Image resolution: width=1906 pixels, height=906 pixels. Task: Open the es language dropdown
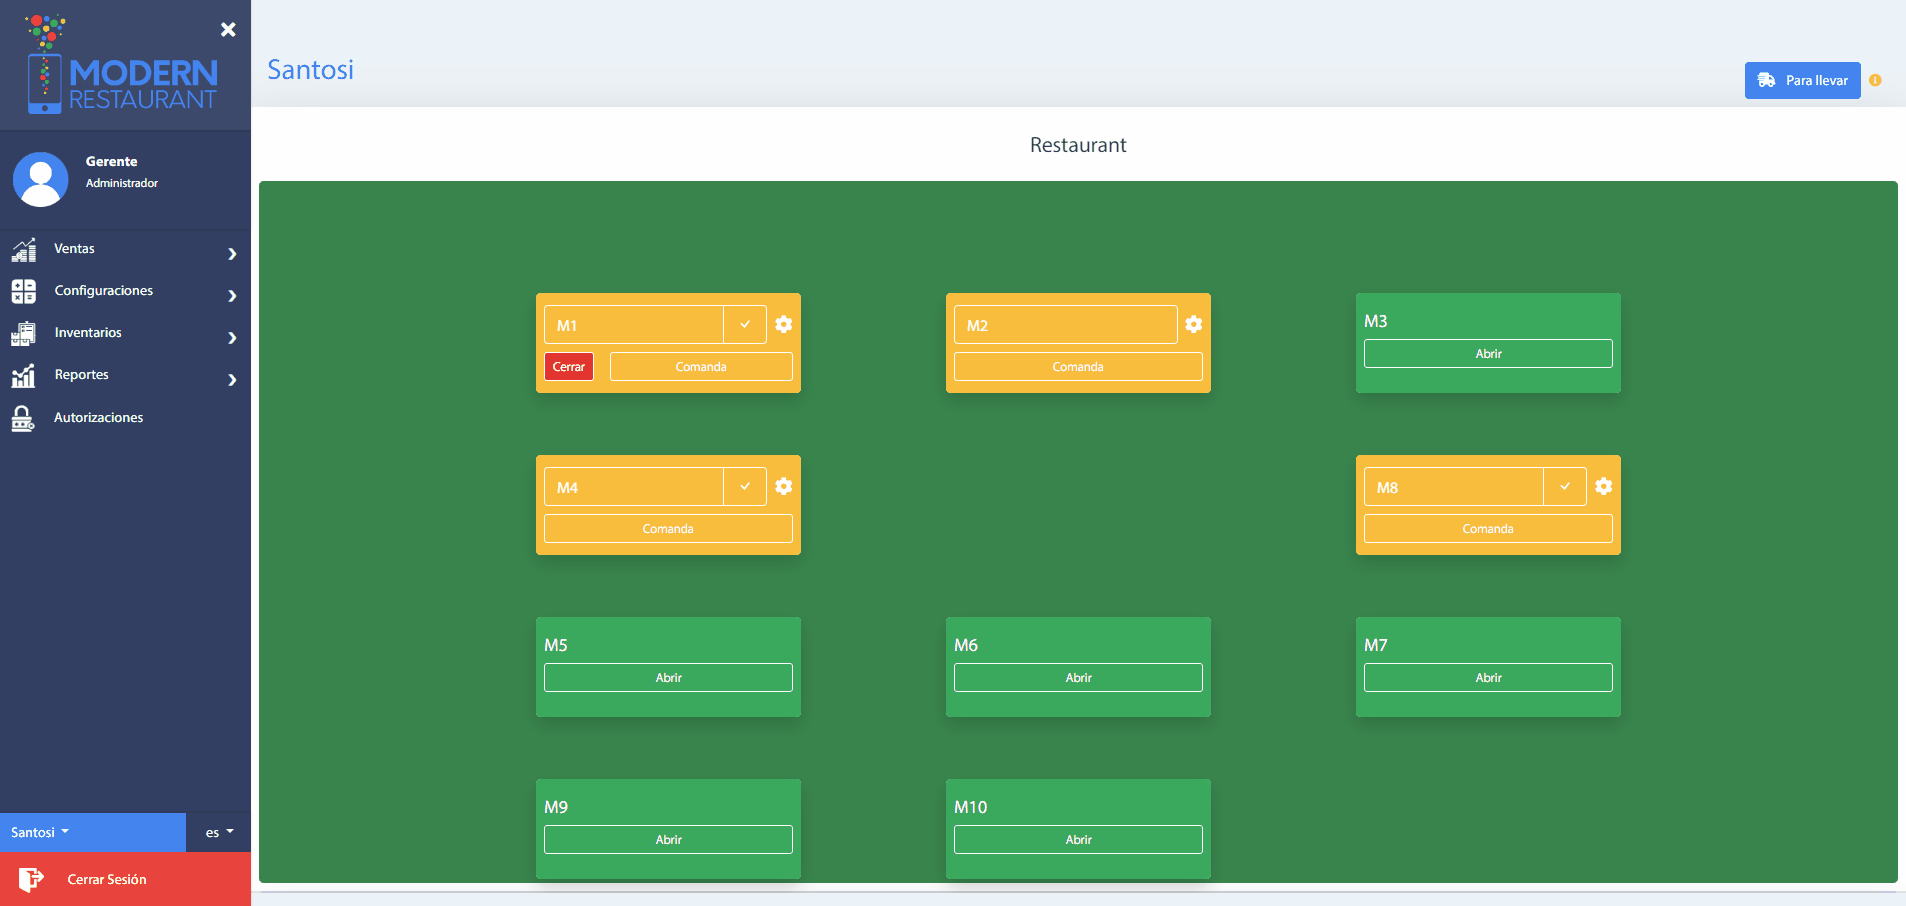pyautogui.click(x=219, y=832)
